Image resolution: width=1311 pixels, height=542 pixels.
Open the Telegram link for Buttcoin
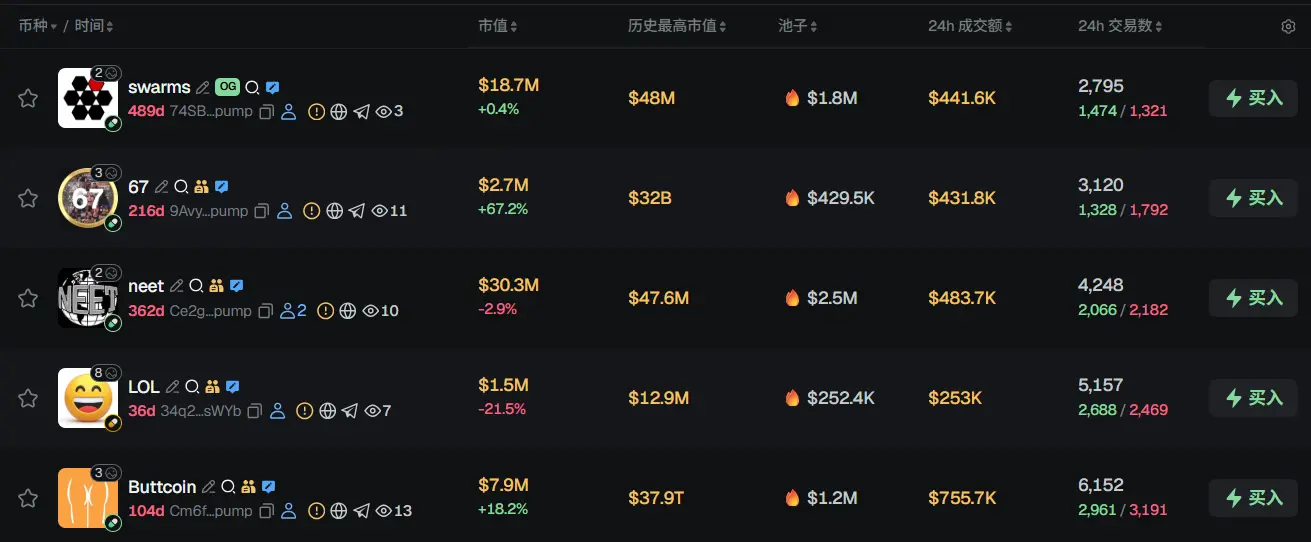[362, 511]
